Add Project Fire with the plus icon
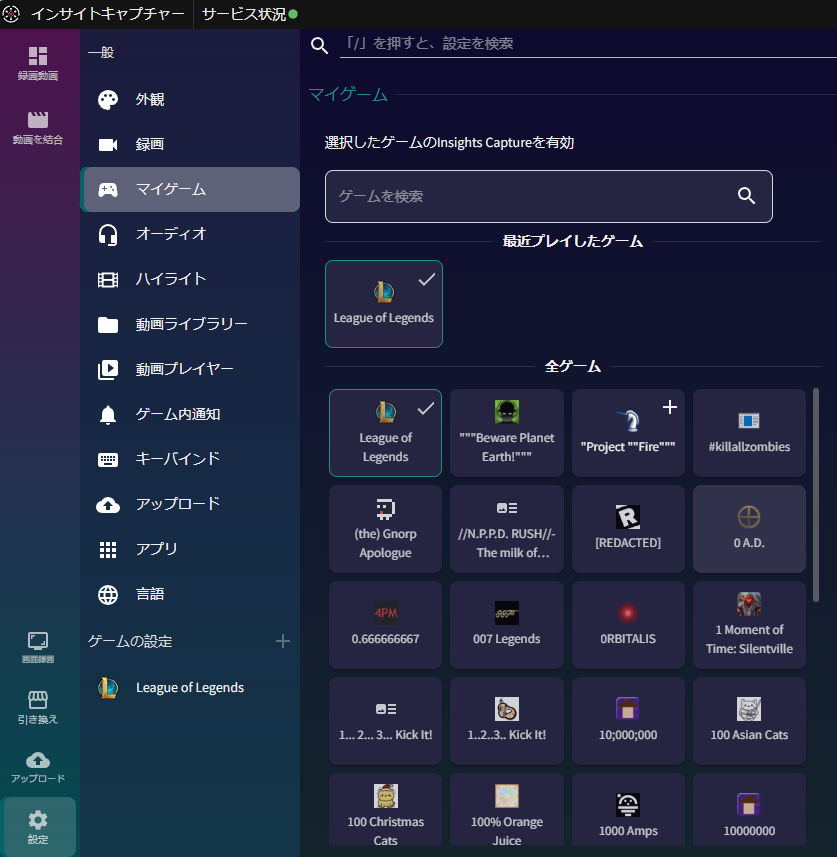This screenshot has height=857, width=837. (x=670, y=407)
